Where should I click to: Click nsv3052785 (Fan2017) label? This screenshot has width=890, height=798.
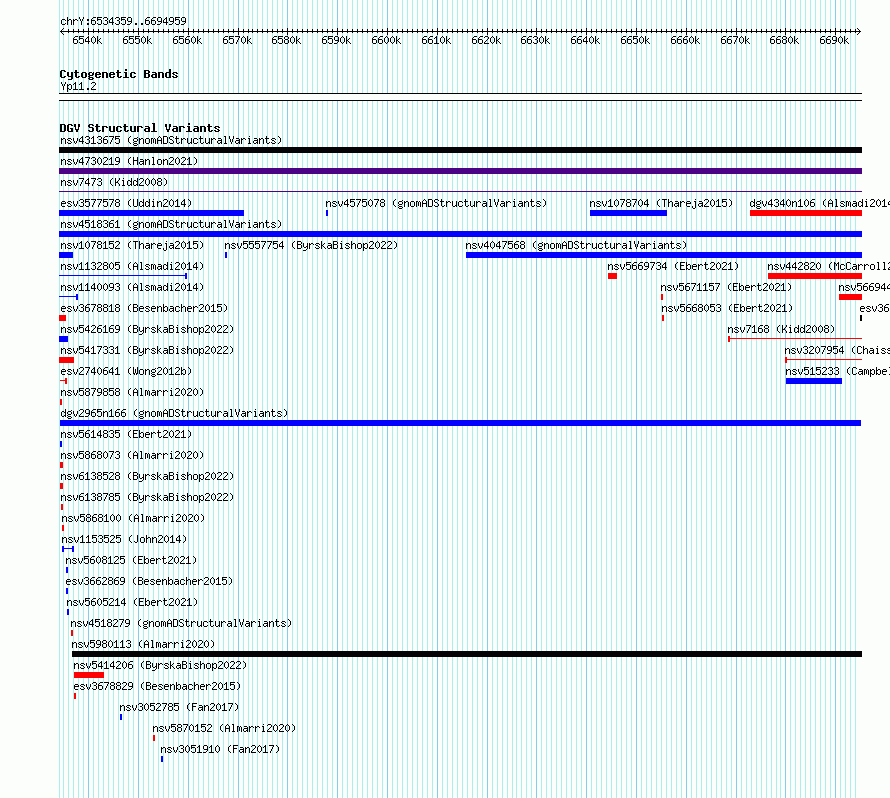(x=179, y=707)
